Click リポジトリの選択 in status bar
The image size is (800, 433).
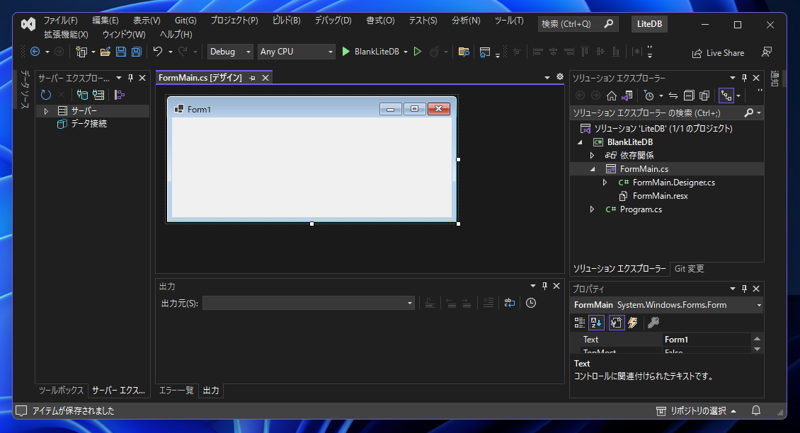click(x=696, y=411)
